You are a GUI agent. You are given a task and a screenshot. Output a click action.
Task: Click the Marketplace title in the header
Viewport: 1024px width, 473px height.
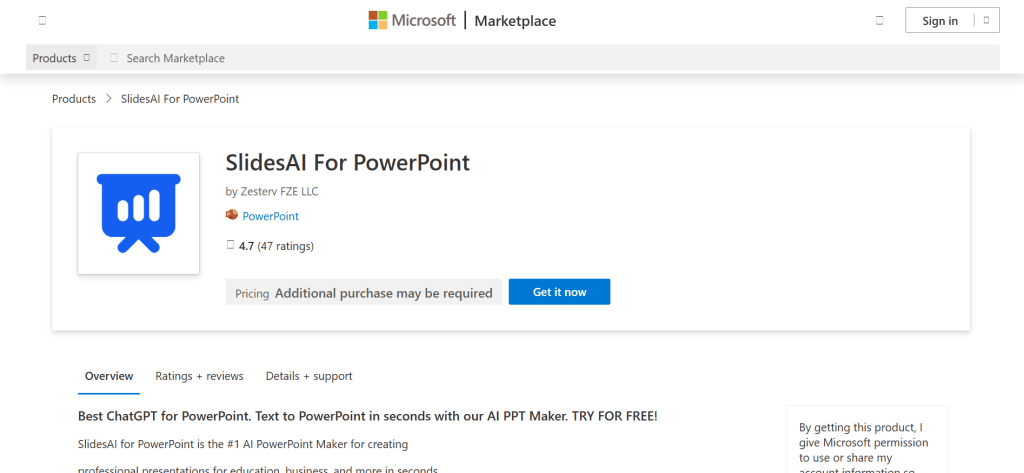tap(515, 21)
